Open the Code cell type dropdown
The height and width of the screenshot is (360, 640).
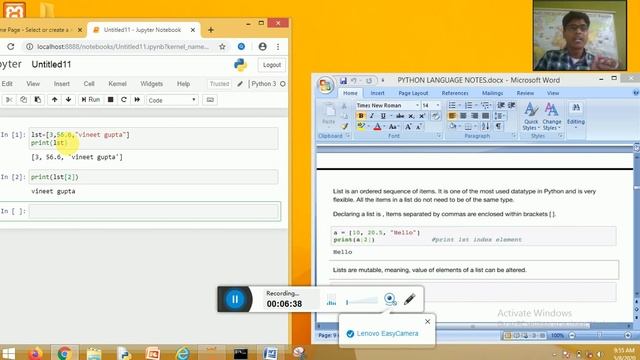172,100
